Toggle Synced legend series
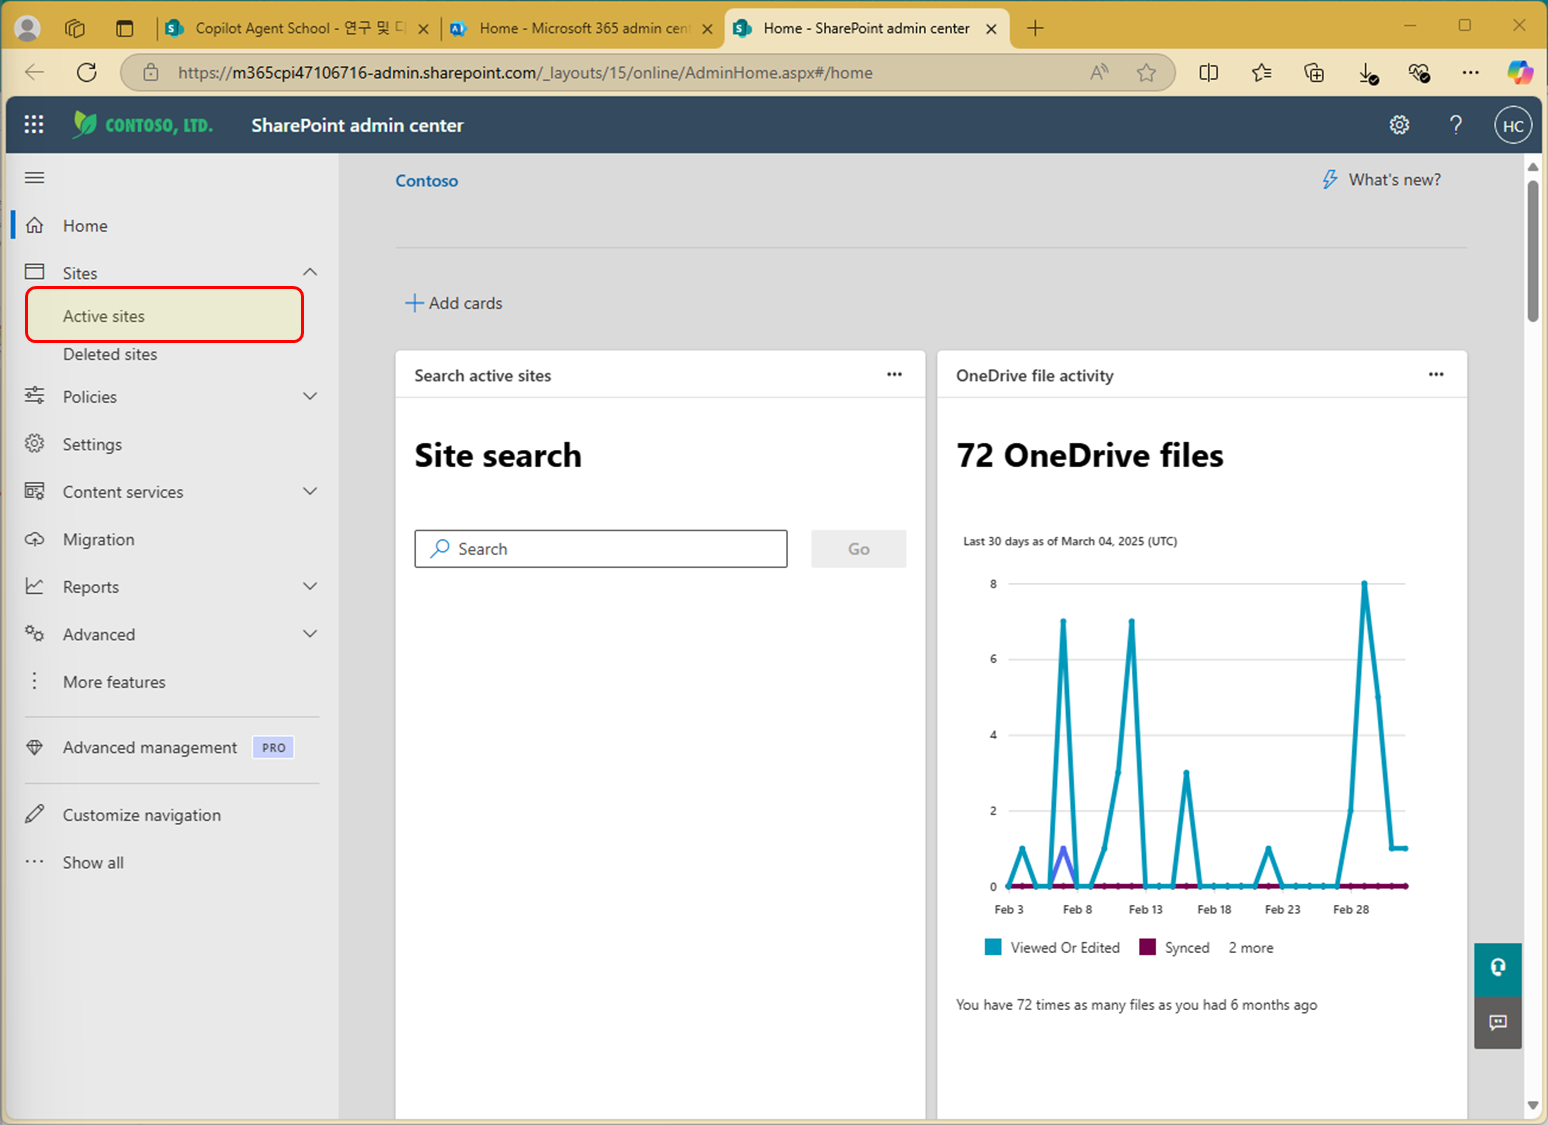 coord(1174,947)
